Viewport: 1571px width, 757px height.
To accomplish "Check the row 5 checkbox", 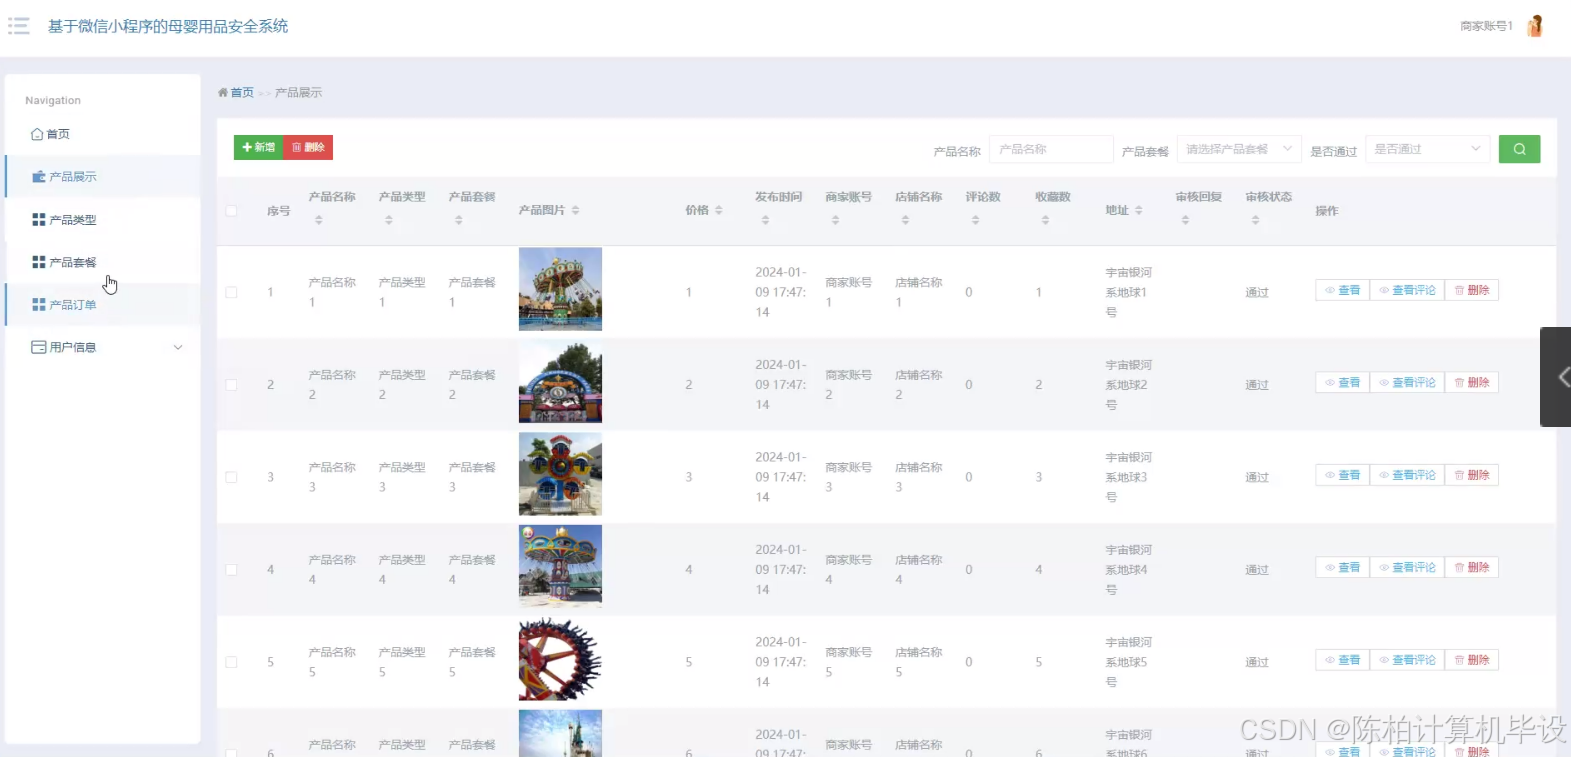I will tap(231, 662).
